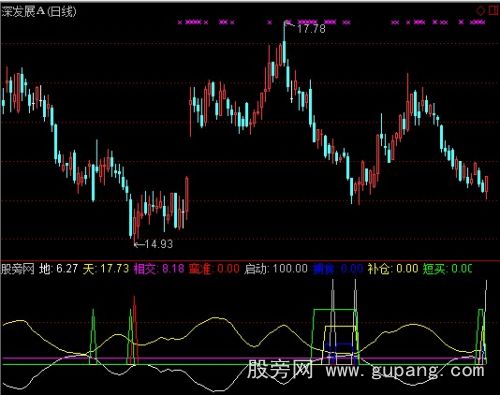Select the 短买 green indicator value
Viewport: 500px width, 395px height.
(x=448, y=269)
